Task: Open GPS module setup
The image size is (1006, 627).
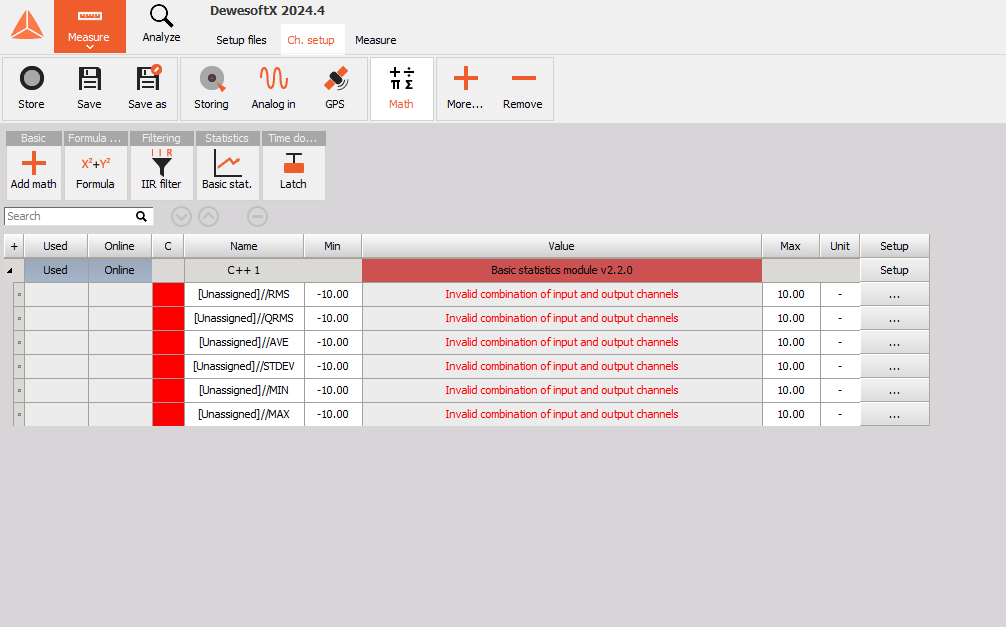Action: tap(335, 89)
